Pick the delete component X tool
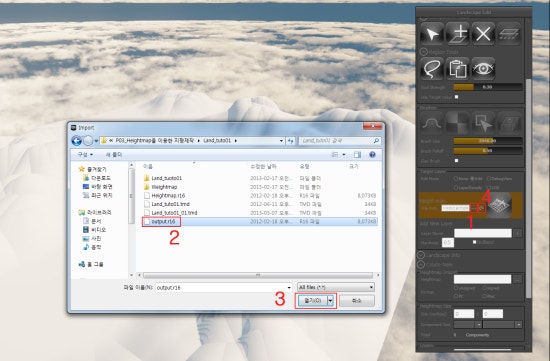This screenshot has width=550, height=361. click(x=483, y=34)
